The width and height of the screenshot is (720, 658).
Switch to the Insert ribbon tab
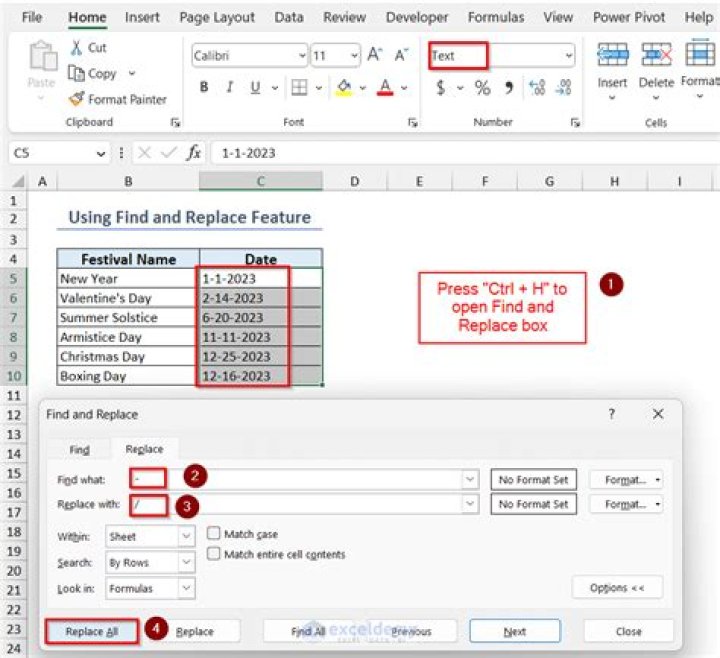click(x=142, y=17)
